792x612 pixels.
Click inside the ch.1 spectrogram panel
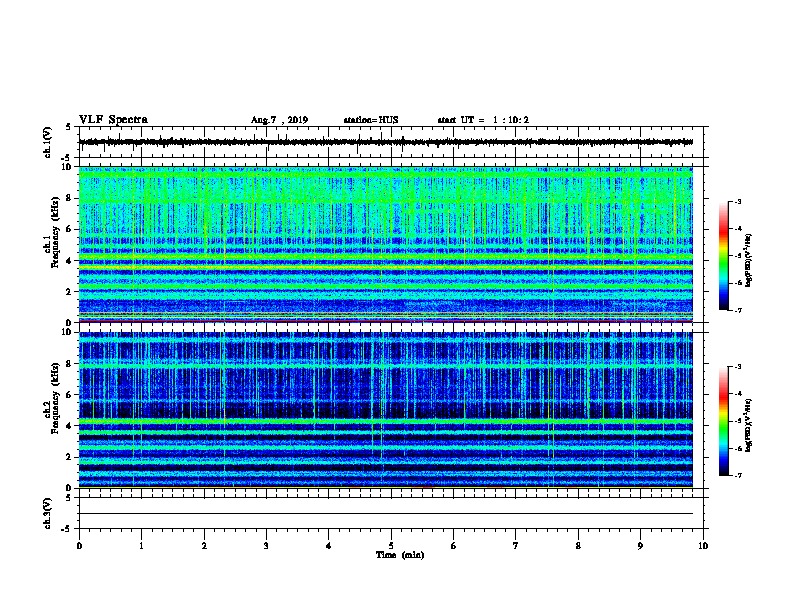click(x=386, y=244)
